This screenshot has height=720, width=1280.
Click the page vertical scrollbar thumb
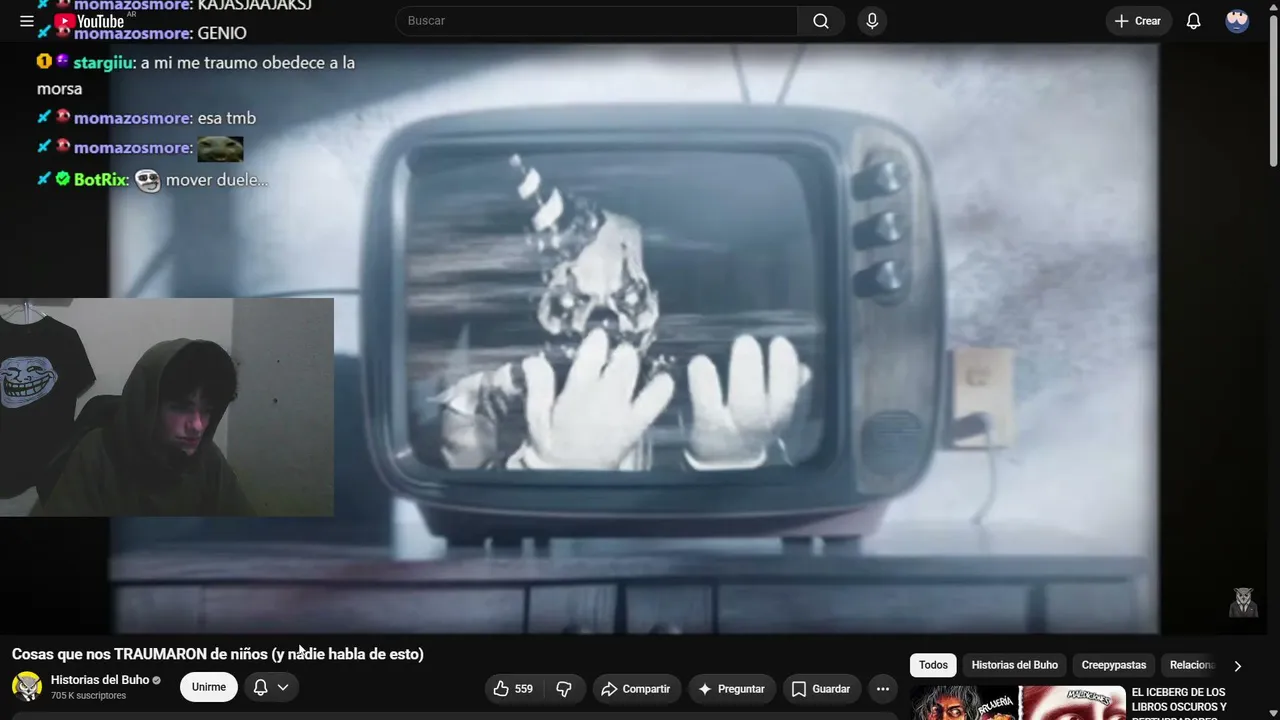pos(1273,90)
